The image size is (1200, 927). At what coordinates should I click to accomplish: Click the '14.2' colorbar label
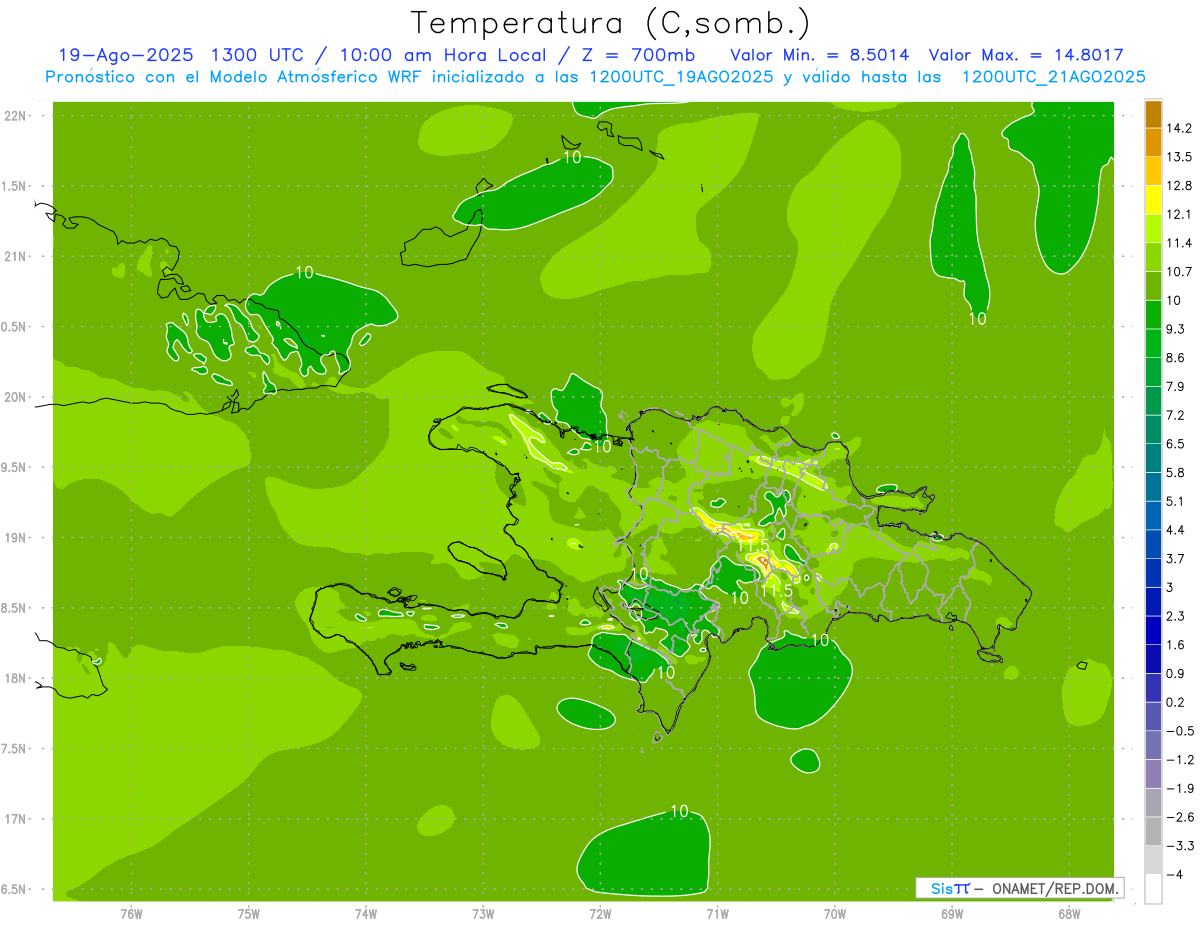[x=1179, y=128]
